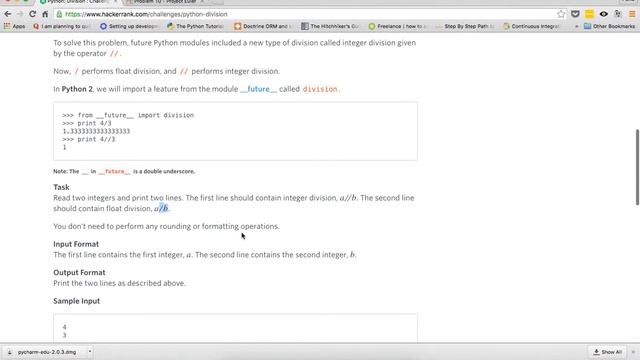This screenshot has height=360, width=640.
Task: Expand the bookmarks overflow chevron
Action: coord(576,26)
